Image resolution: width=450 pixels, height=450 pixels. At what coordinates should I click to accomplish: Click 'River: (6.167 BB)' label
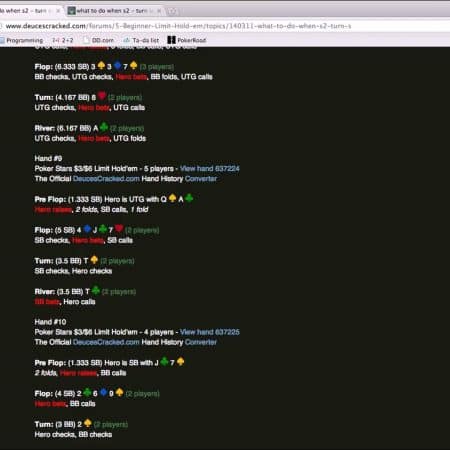point(63,128)
